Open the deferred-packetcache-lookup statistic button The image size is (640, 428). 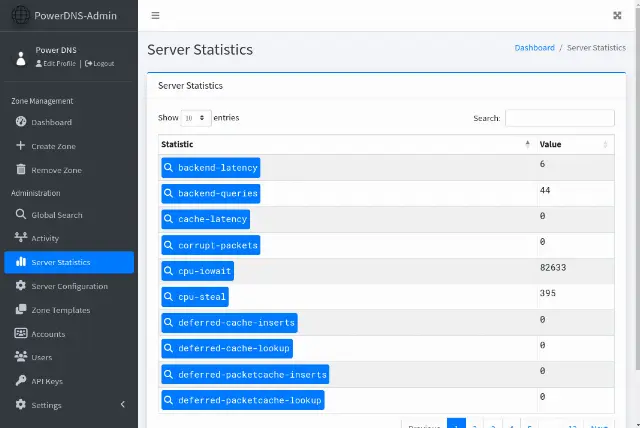243,400
